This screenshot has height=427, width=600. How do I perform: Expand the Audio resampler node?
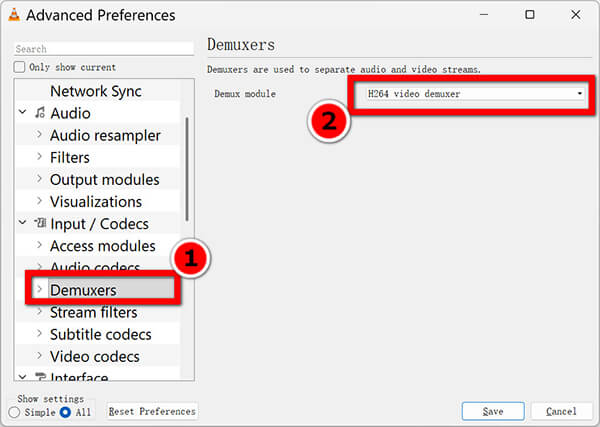39,134
